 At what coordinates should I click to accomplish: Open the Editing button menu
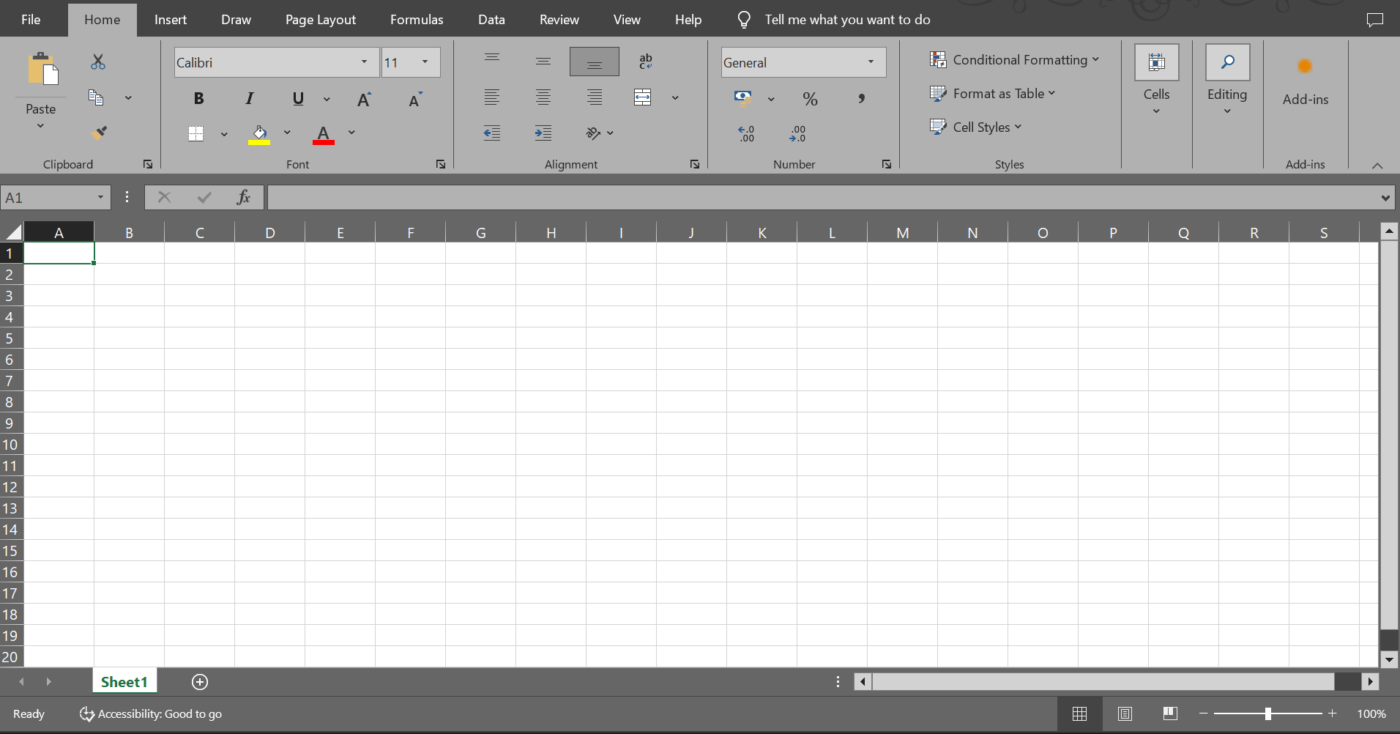(1227, 80)
